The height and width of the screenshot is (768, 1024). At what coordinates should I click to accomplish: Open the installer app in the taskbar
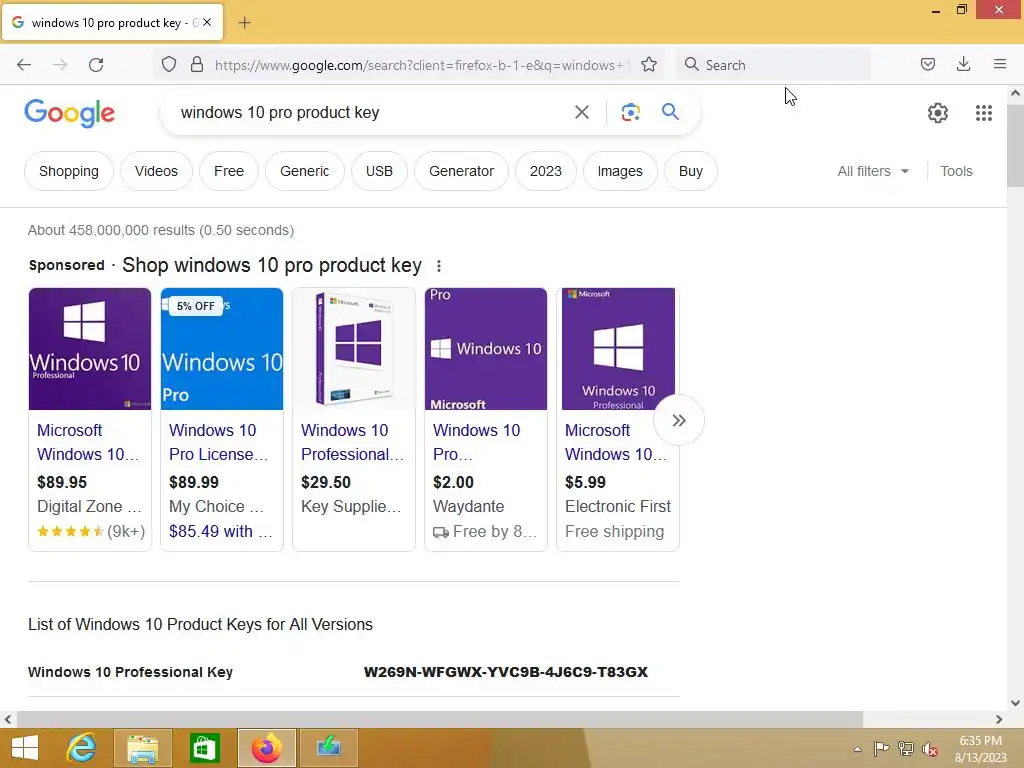[x=328, y=748]
